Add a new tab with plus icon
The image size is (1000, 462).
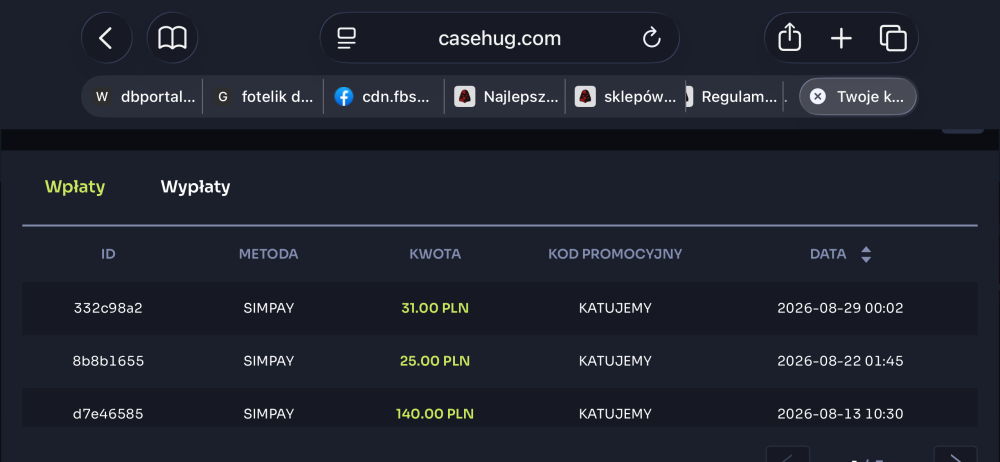click(x=841, y=38)
